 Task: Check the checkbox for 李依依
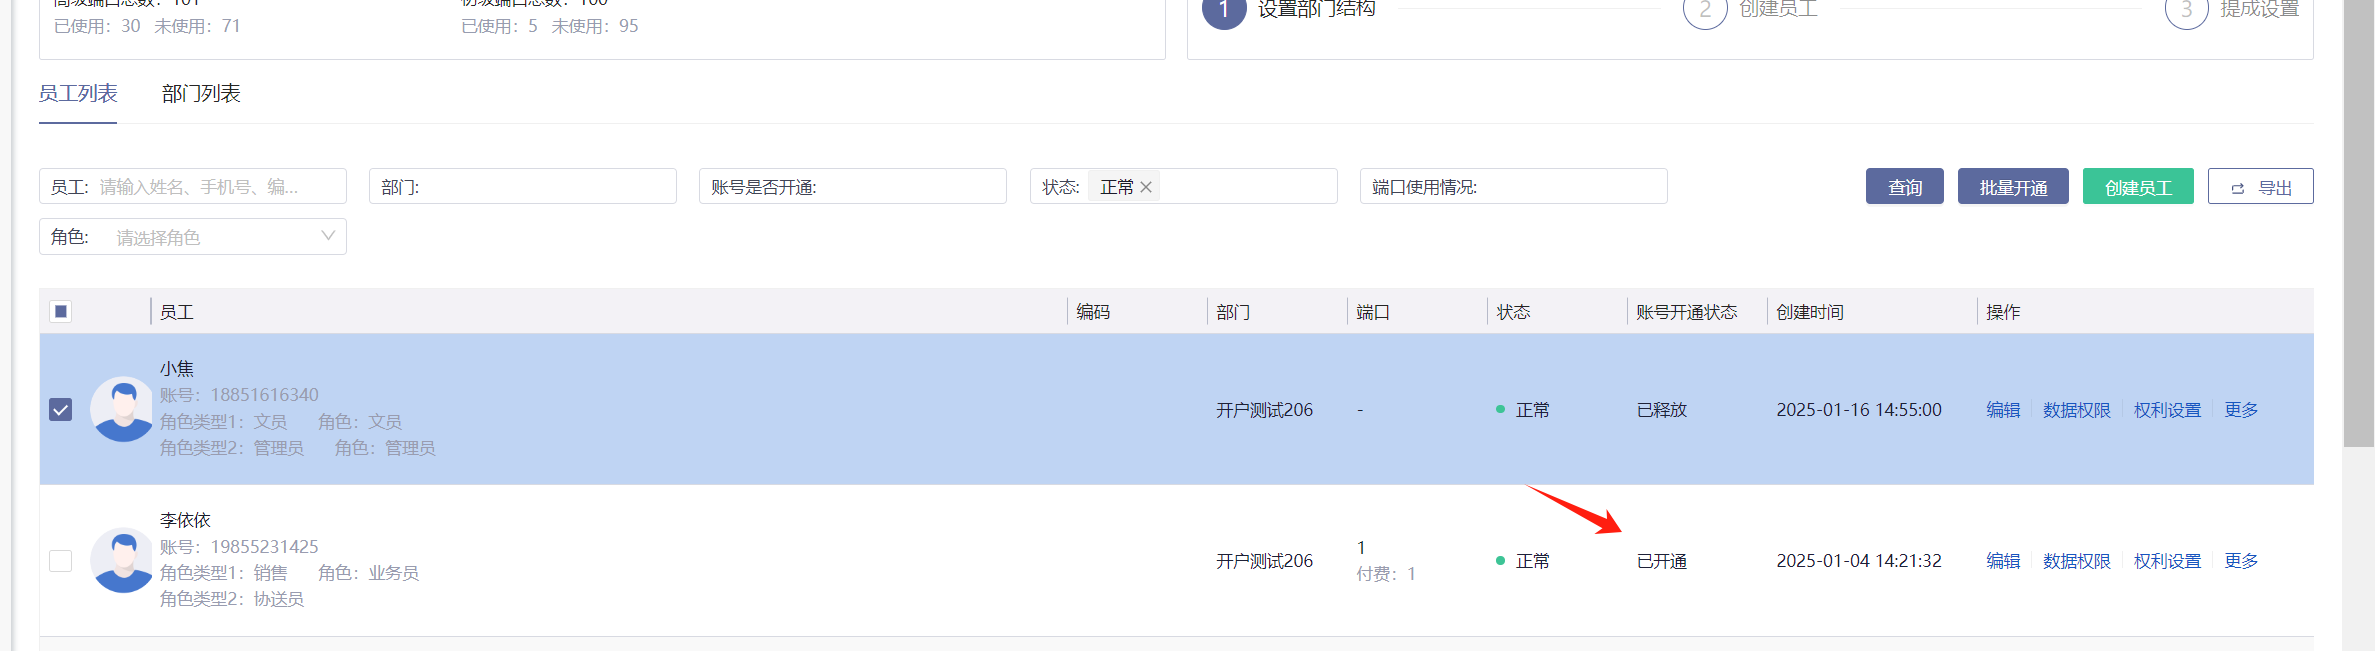click(x=61, y=561)
